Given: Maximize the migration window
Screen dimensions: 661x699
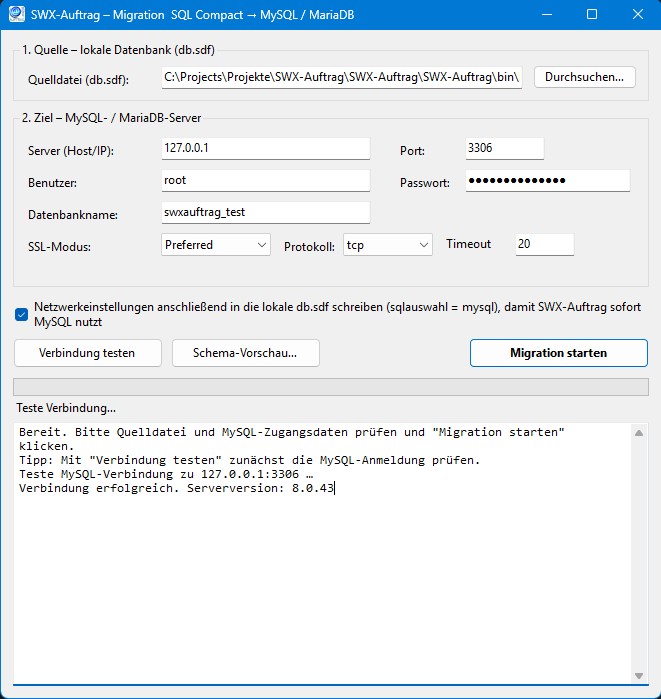Looking at the screenshot, I should [x=592, y=14].
